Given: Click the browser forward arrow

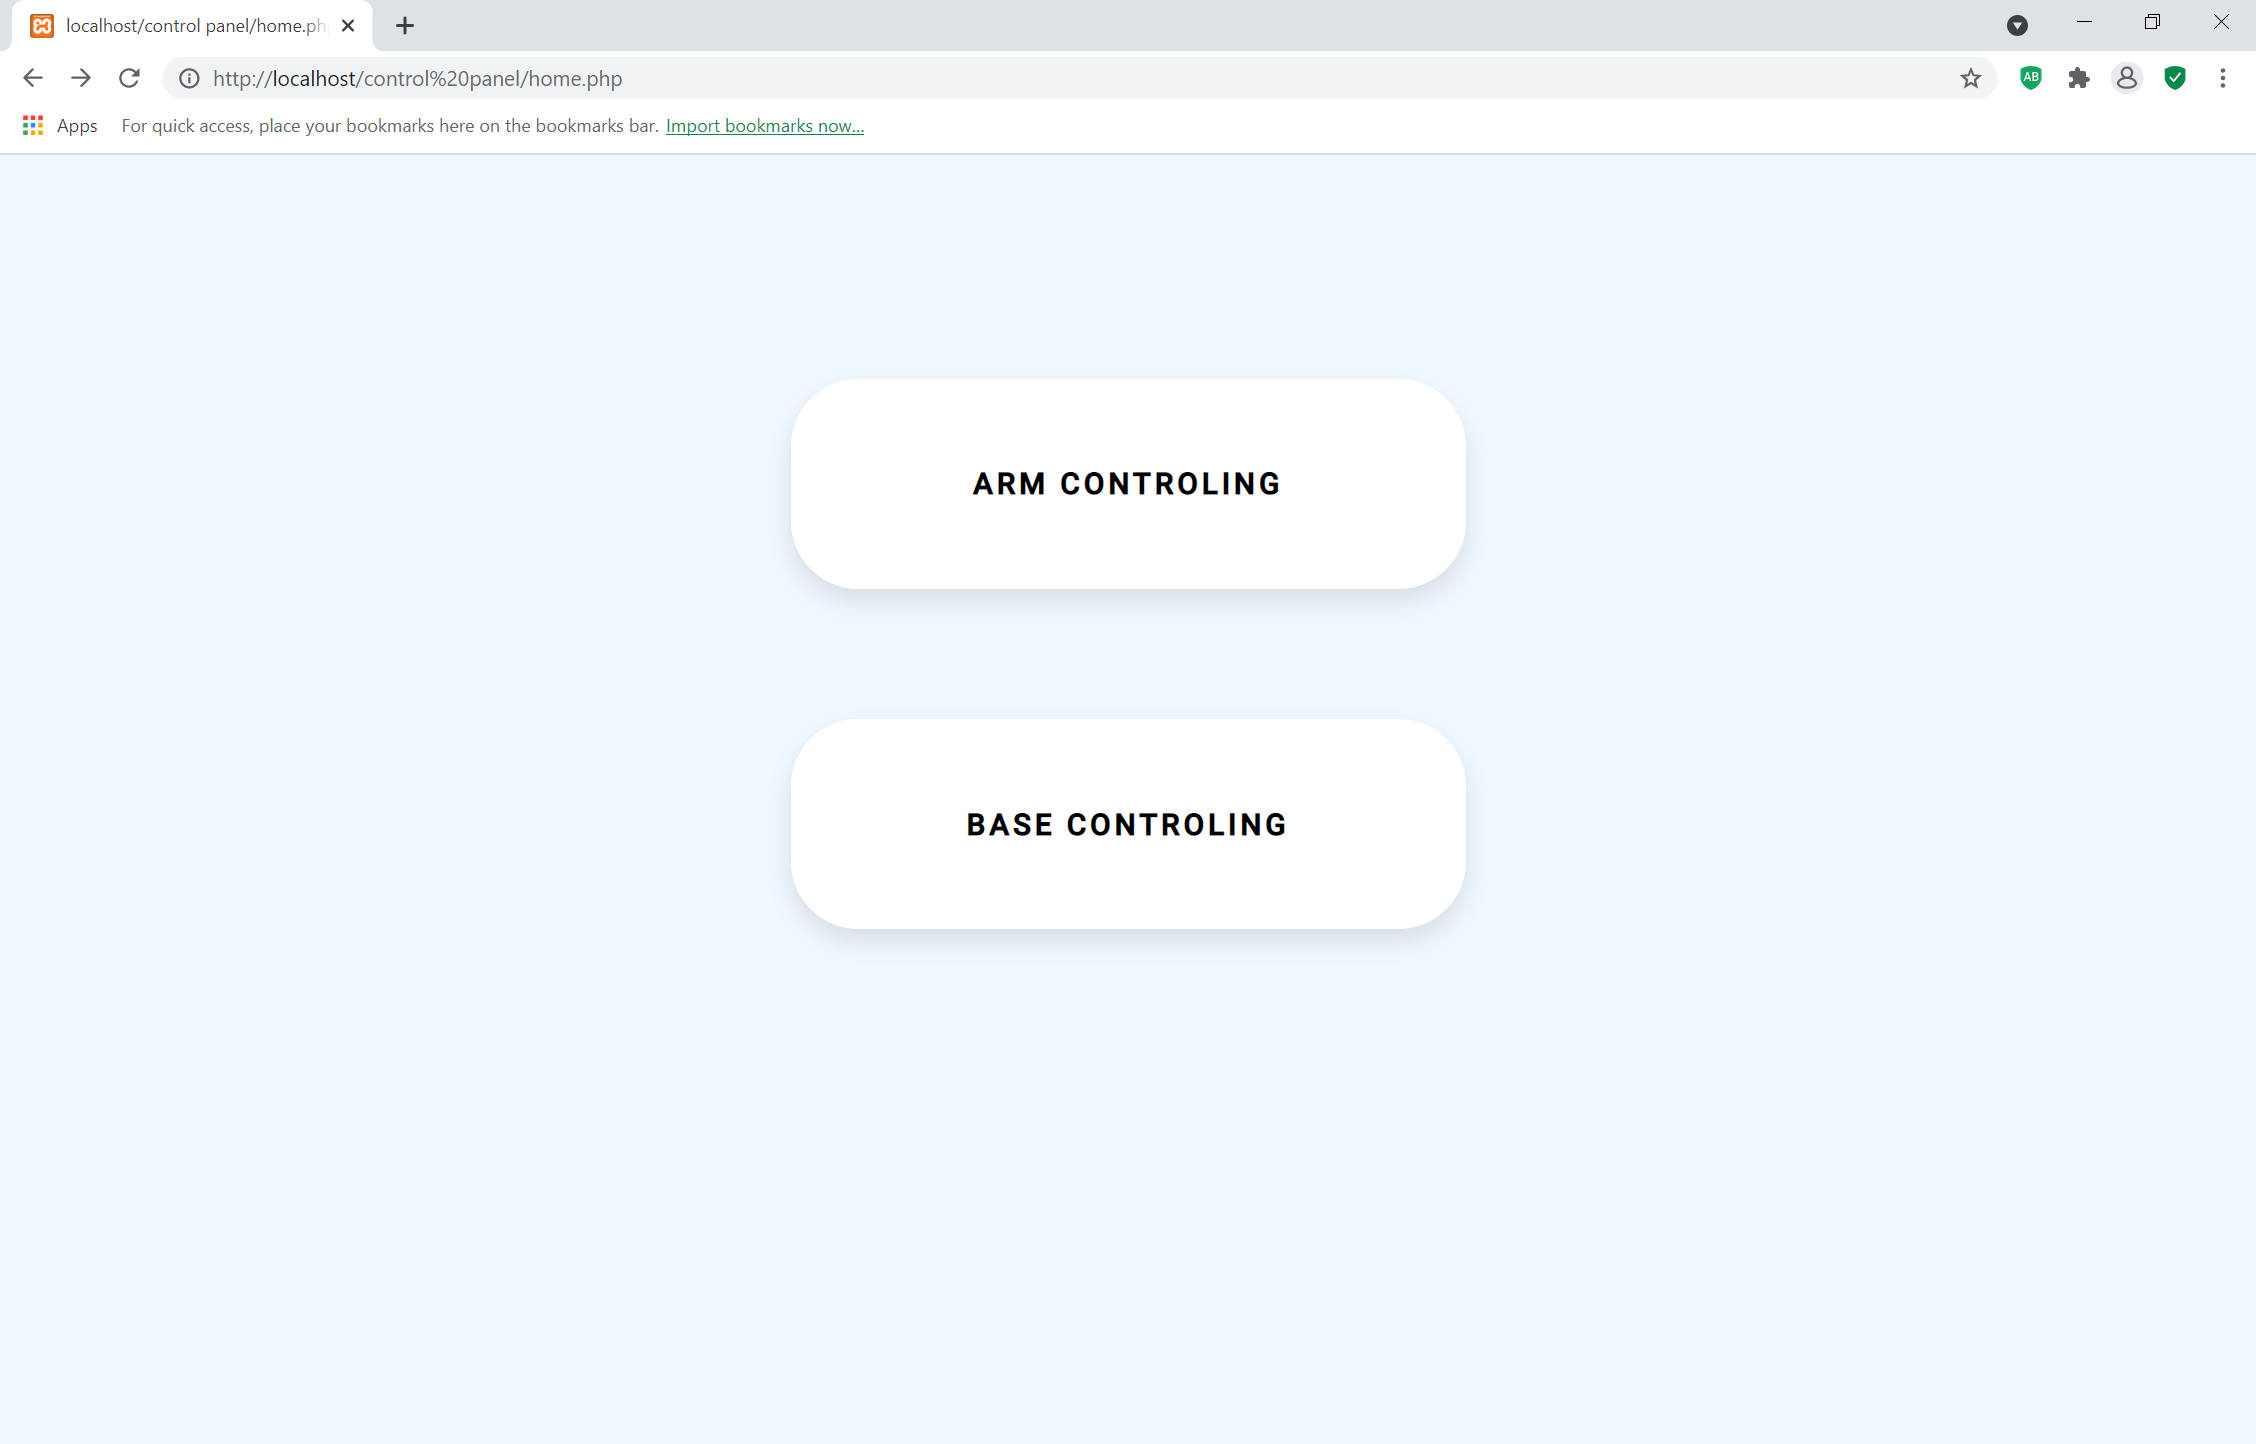Looking at the screenshot, I should (x=81, y=78).
